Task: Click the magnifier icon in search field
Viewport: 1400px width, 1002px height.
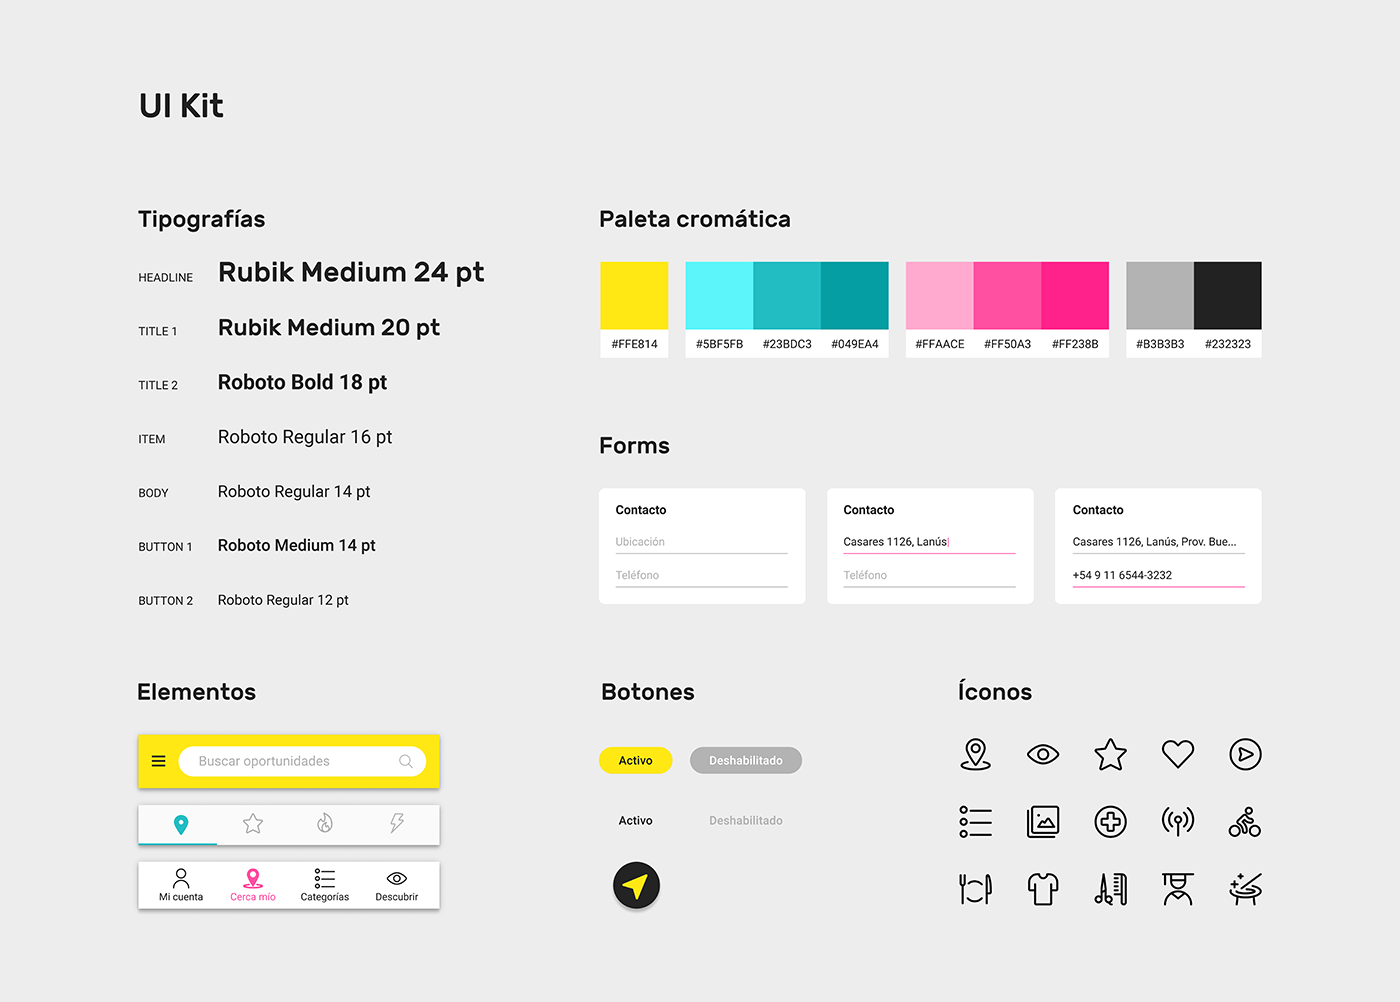Action: tap(406, 761)
